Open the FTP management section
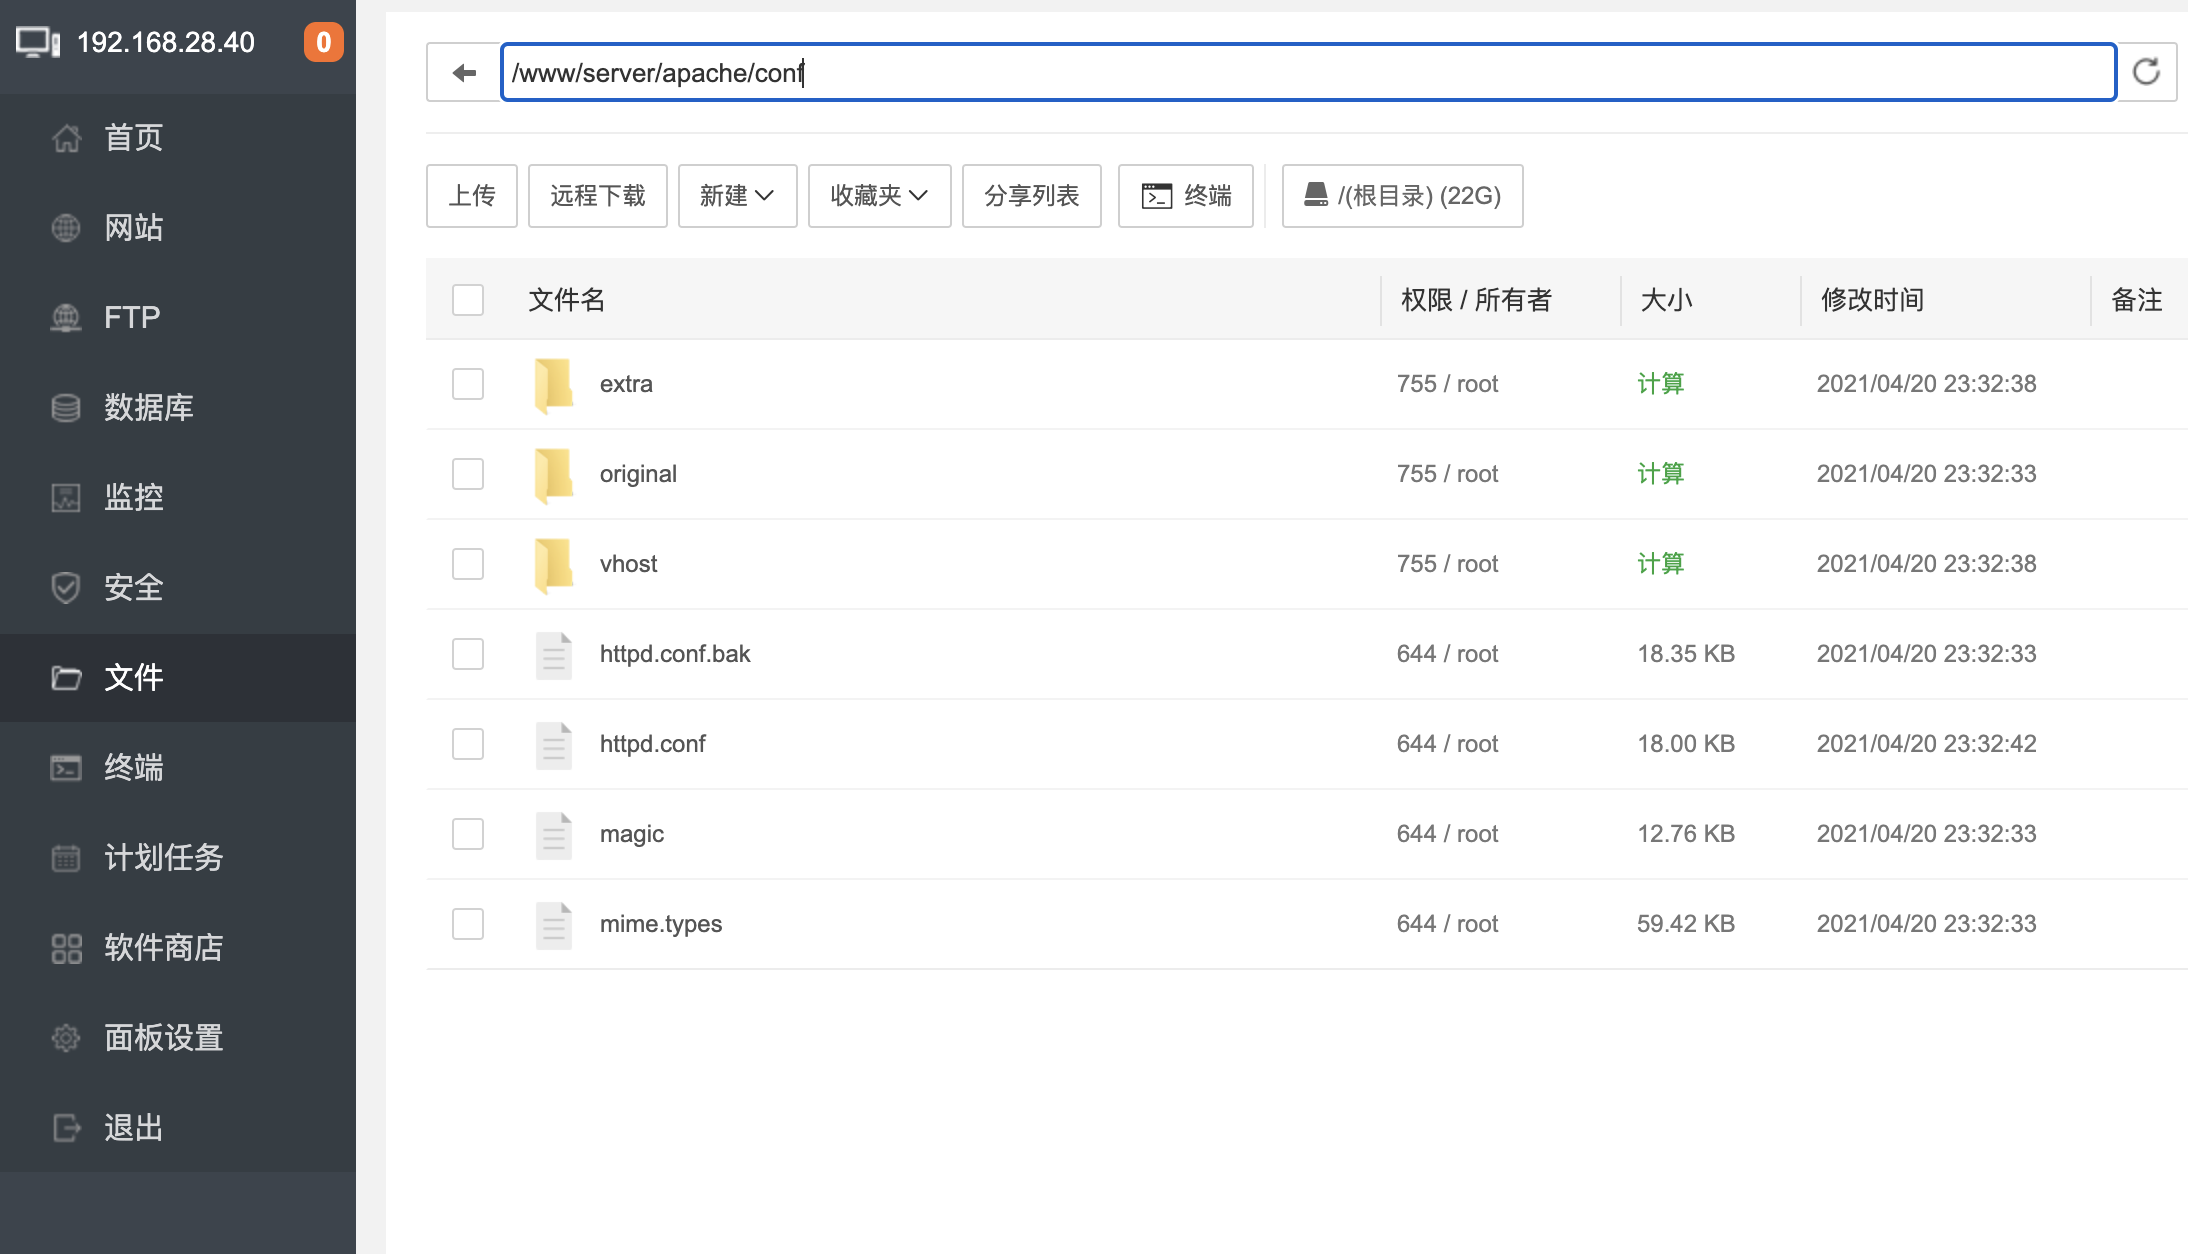 (130, 317)
